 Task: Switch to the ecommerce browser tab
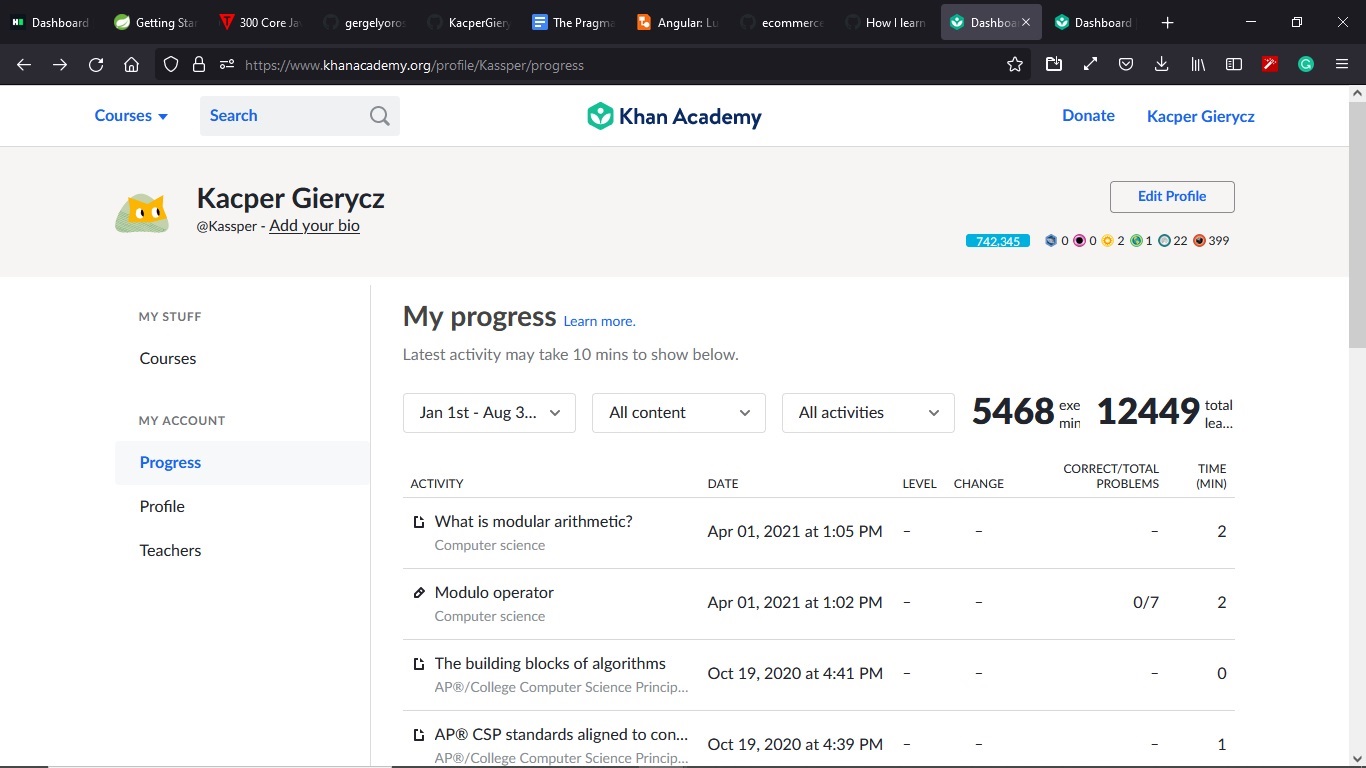pos(782,22)
